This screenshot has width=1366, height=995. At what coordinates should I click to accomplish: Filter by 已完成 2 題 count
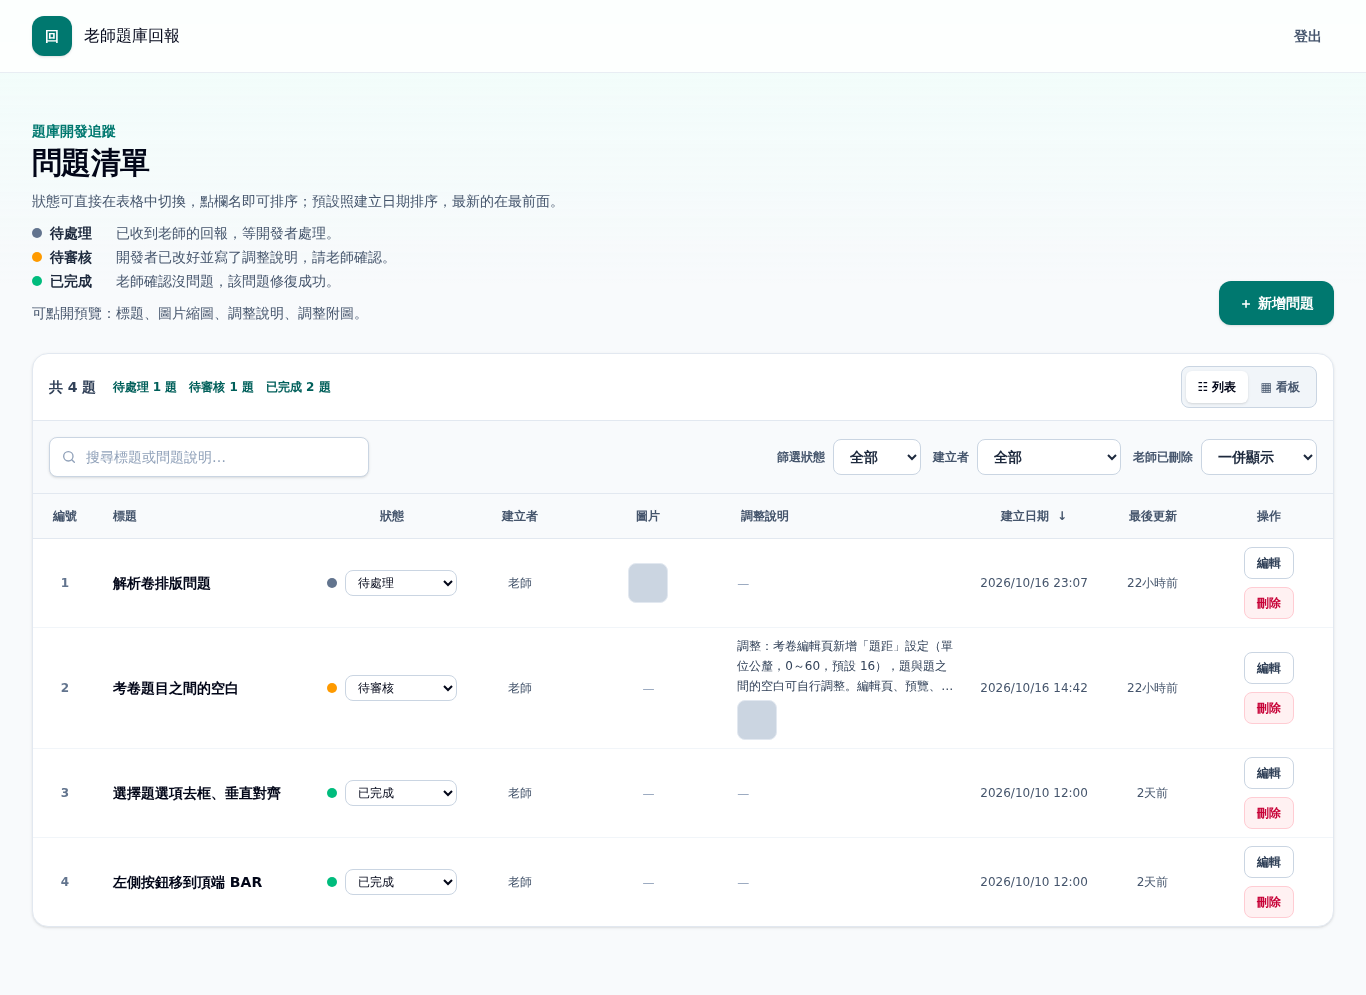click(298, 387)
